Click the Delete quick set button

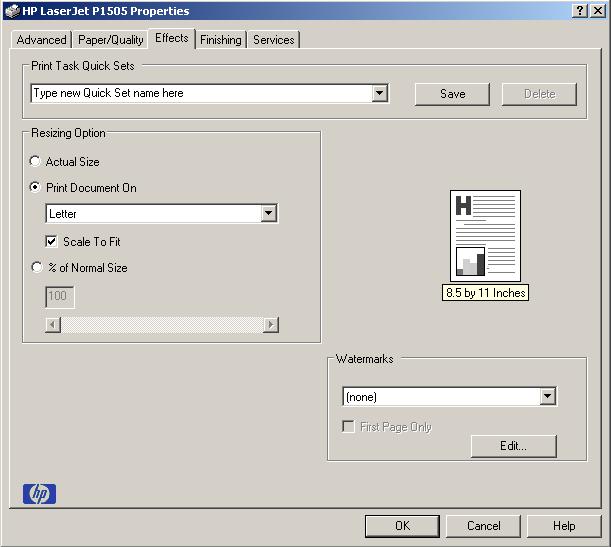(539, 94)
